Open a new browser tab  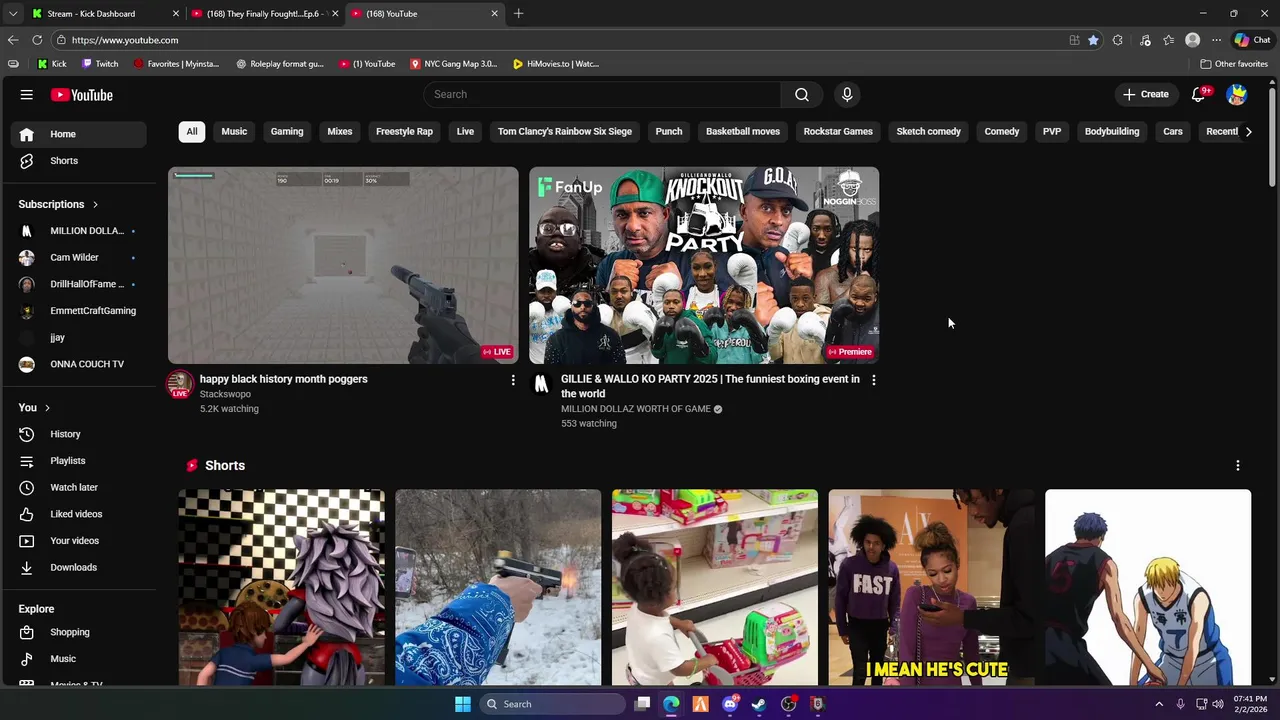[x=518, y=14]
